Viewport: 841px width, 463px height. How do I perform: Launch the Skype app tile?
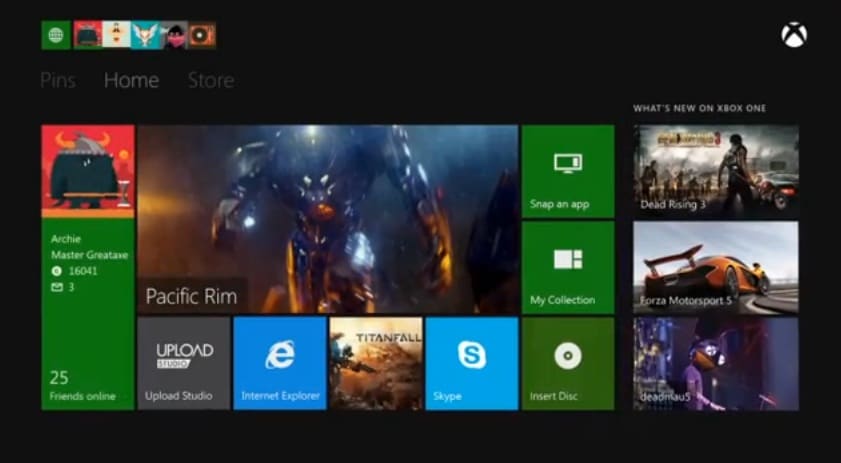472,363
